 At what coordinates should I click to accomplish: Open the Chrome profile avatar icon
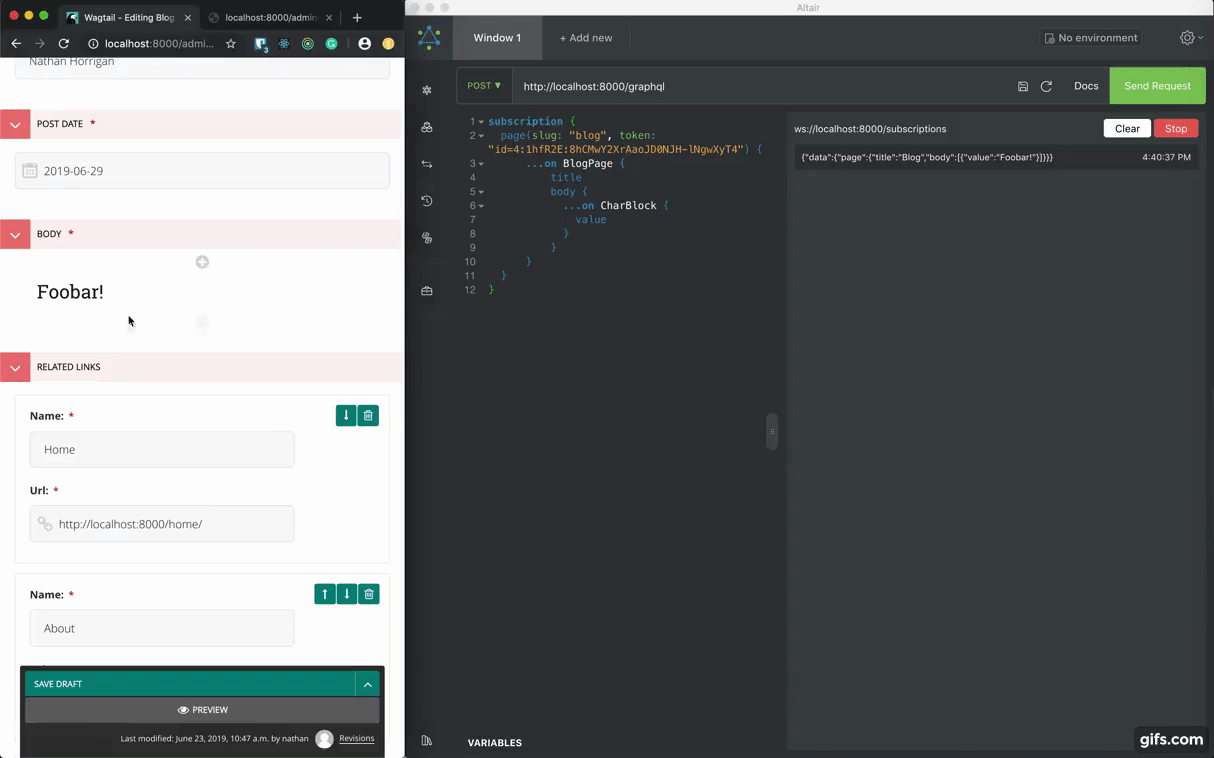(364, 44)
